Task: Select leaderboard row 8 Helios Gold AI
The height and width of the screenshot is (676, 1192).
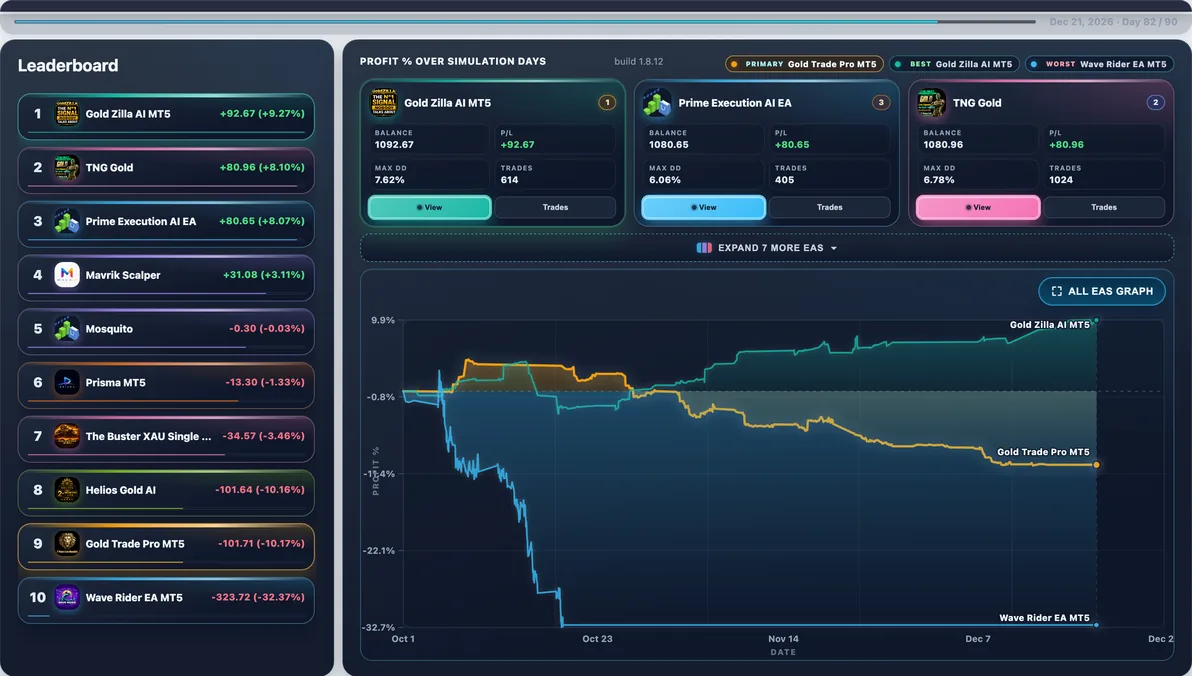Action: [166, 493]
